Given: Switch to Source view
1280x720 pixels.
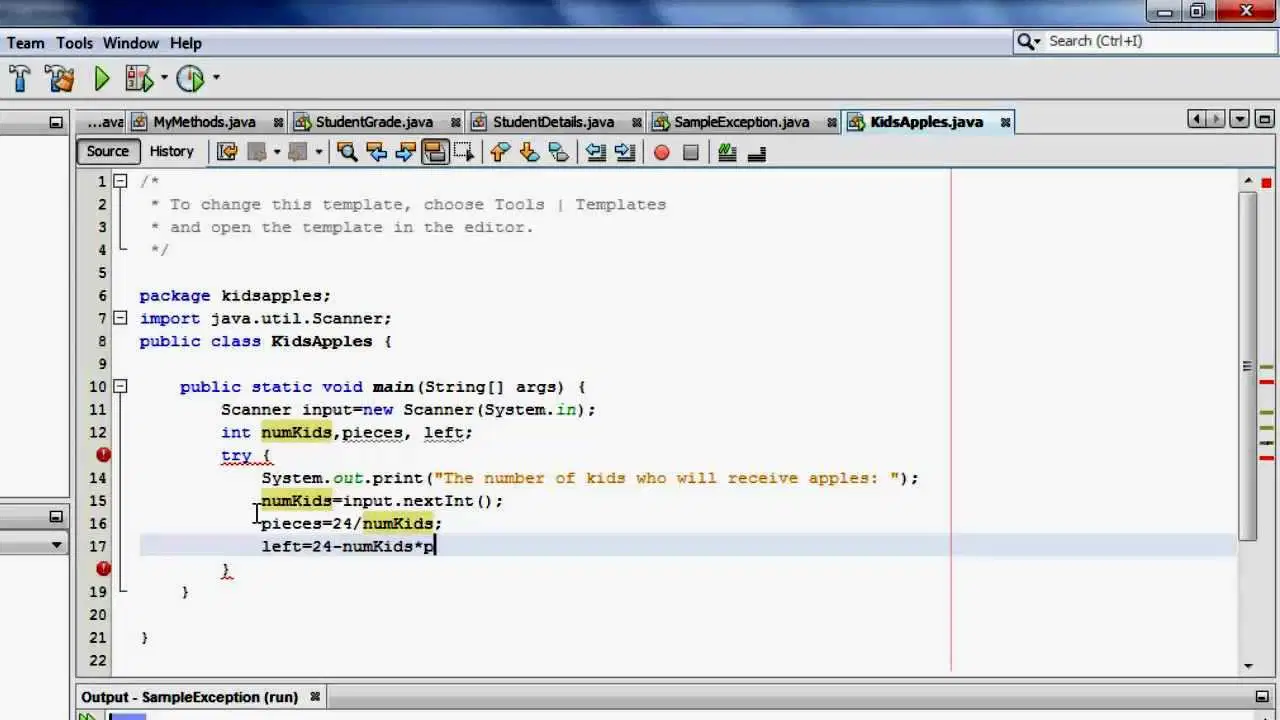Looking at the screenshot, I should (x=108, y=151).
